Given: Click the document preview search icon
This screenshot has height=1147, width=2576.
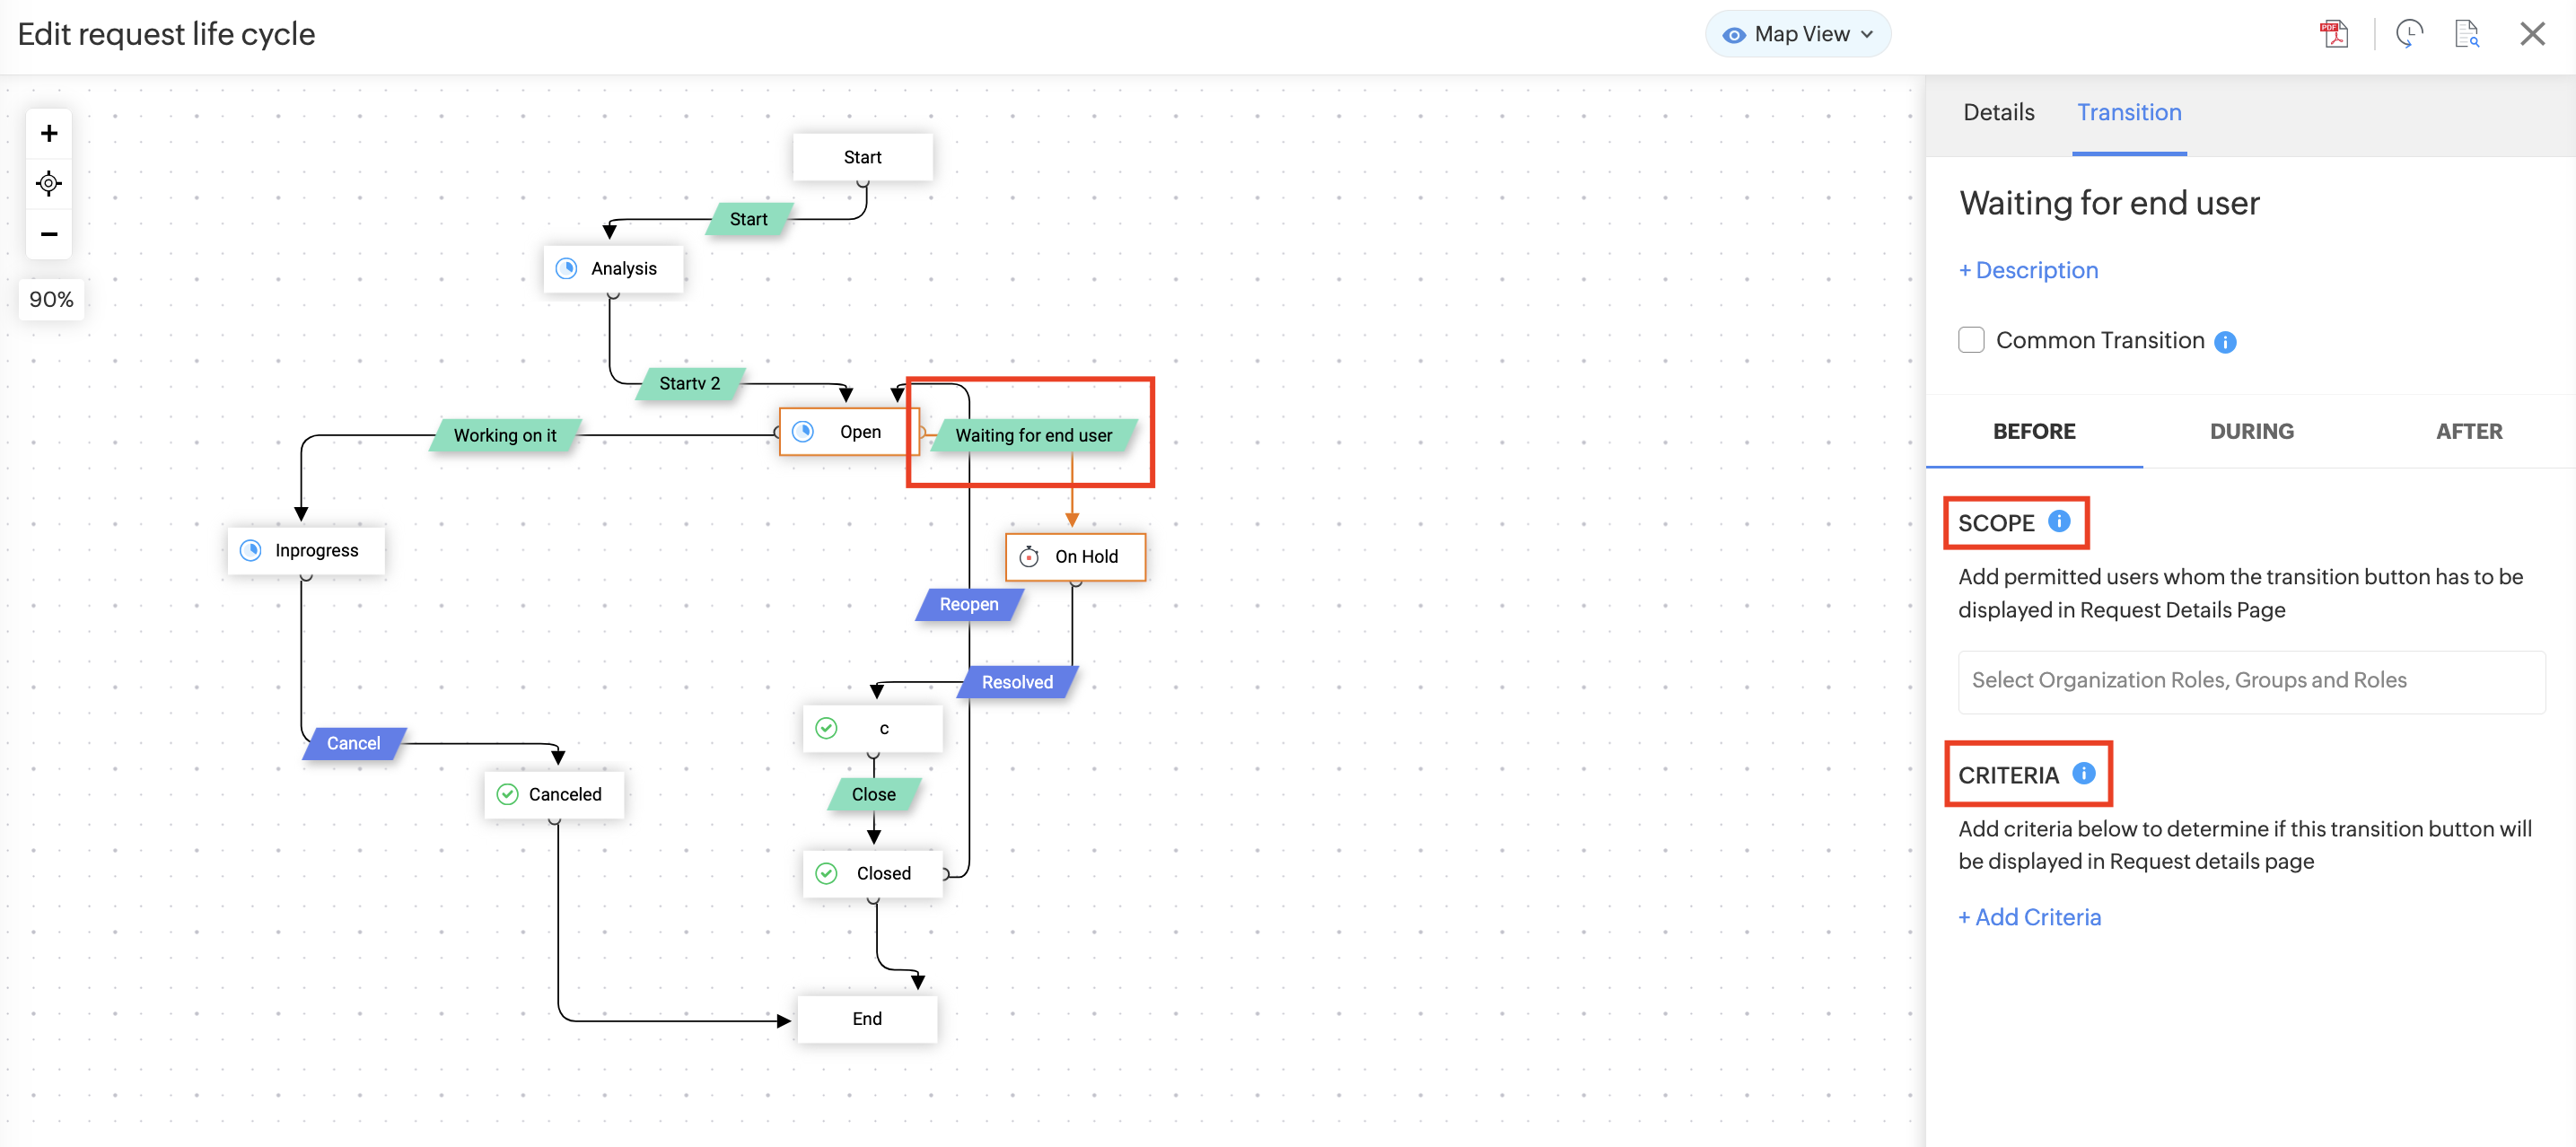Looking at the screenshot, I should [2466, 34].
